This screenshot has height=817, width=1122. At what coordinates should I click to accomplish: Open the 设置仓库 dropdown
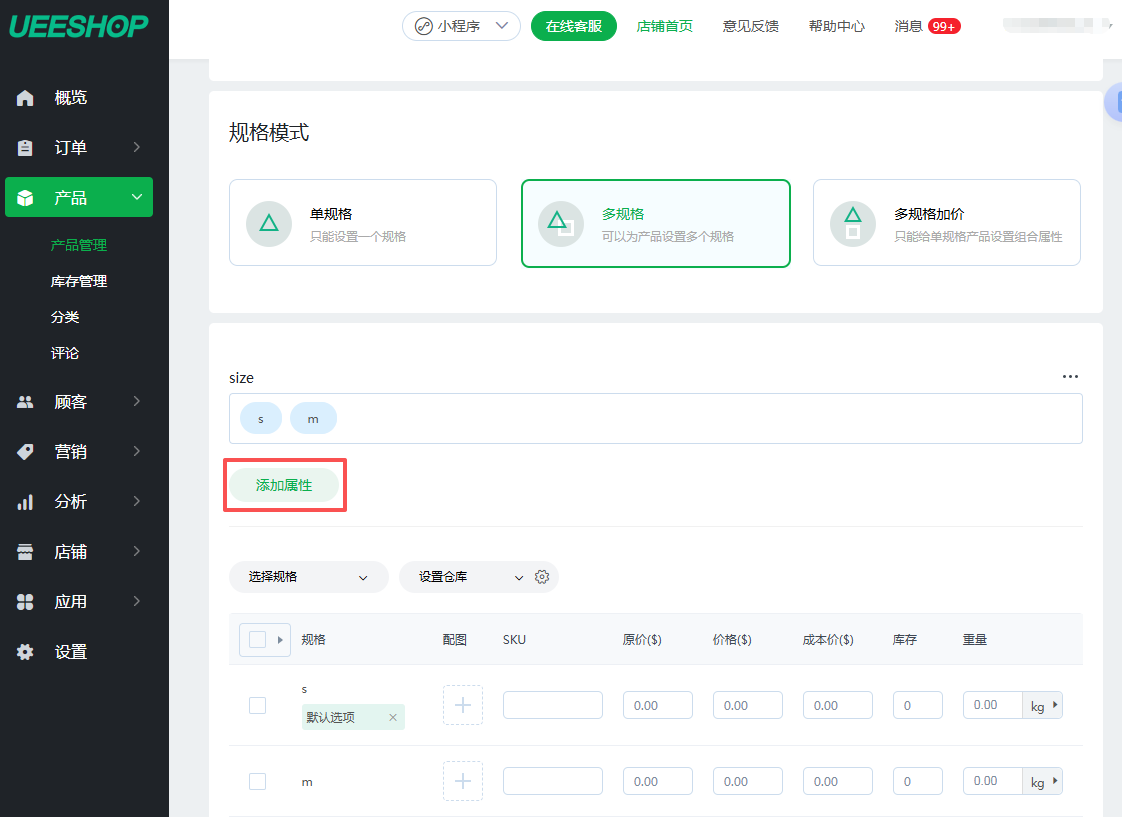click(470, 577)
